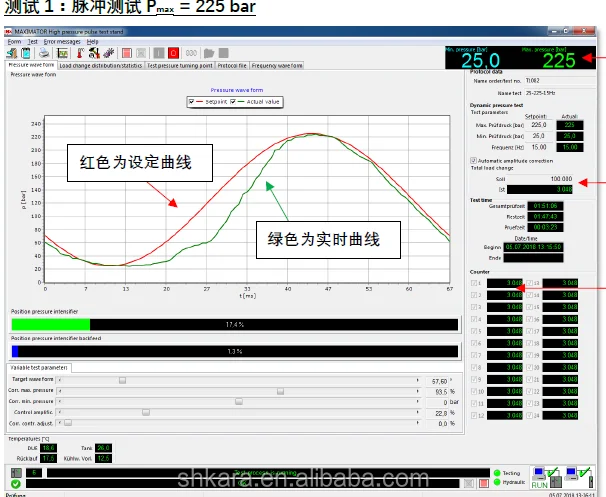Click the red circle record icon
606x497 pixels.
pyautogui.click(x=172, y=52)
